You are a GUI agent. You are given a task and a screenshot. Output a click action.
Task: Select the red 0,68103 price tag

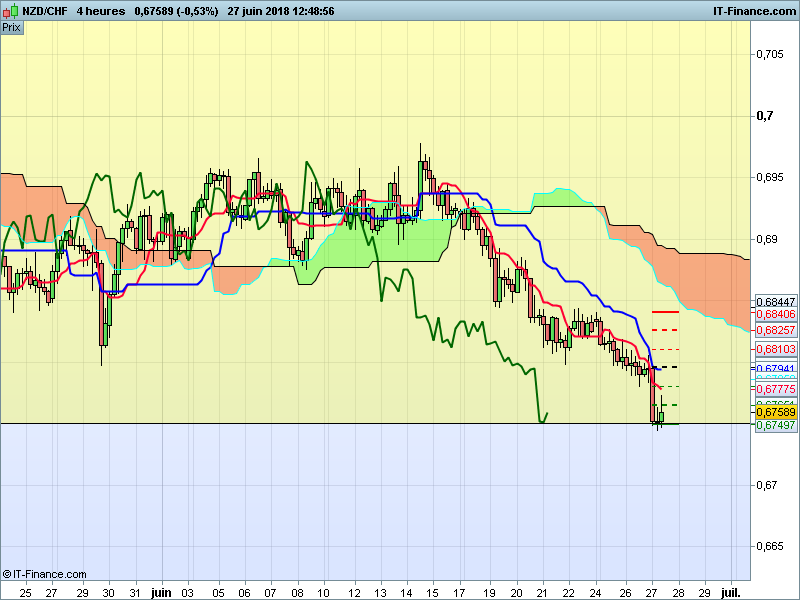pyautogui.click(x=776, y=349)
